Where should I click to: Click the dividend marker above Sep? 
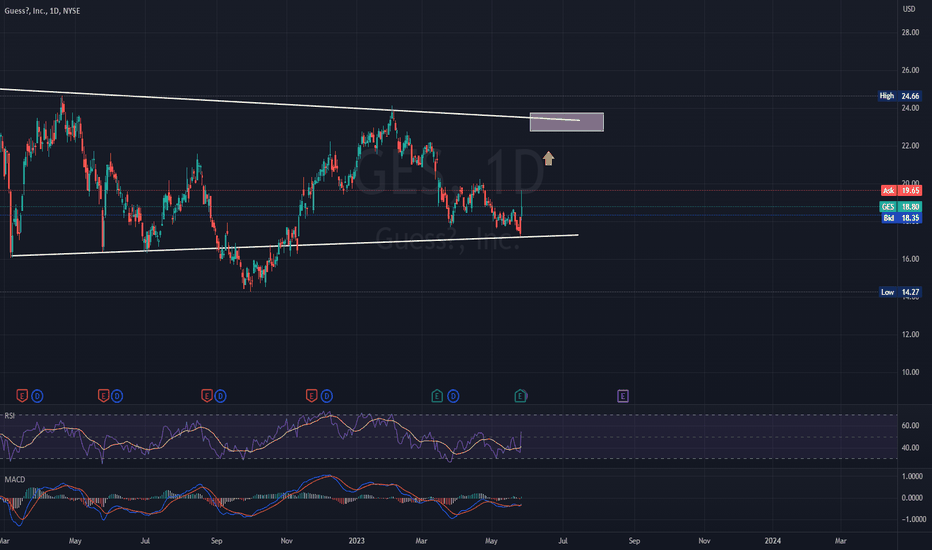tap(221, 396)
